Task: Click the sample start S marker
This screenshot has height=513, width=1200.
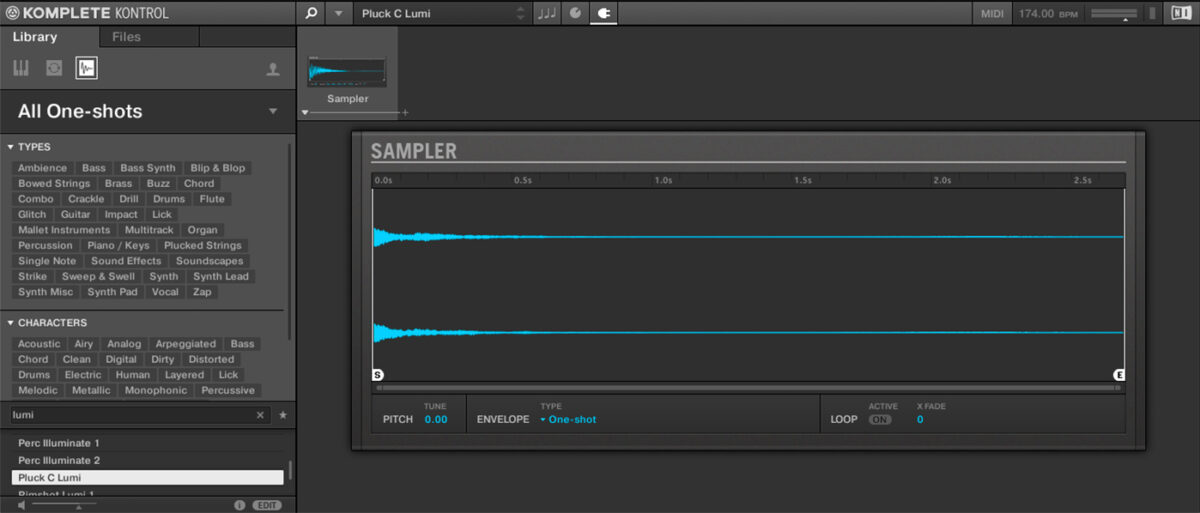Action: click(x=378, y=375)
